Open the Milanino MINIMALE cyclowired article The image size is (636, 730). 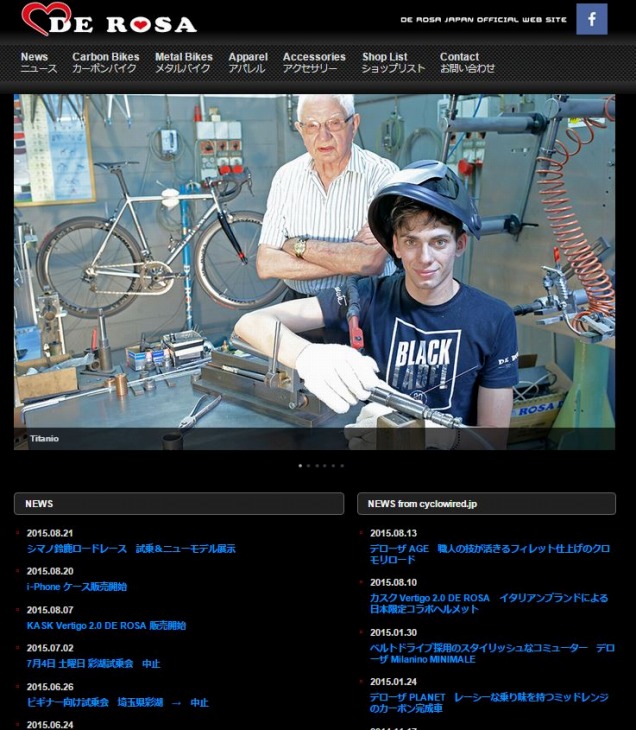(492, 654)
